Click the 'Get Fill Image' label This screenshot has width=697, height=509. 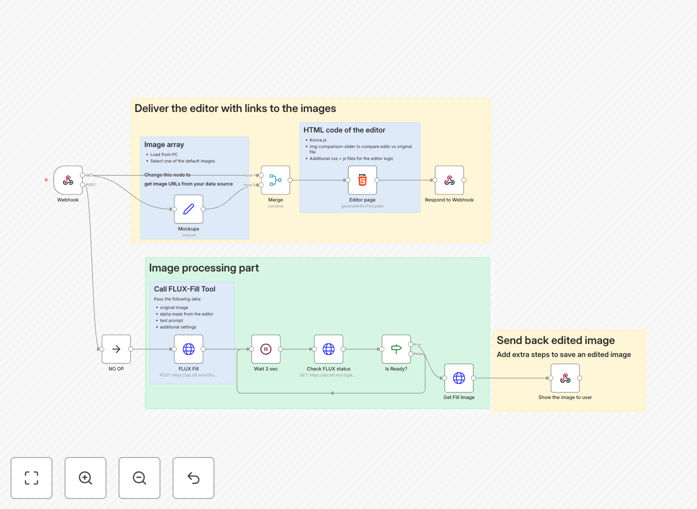click(459, 397)
